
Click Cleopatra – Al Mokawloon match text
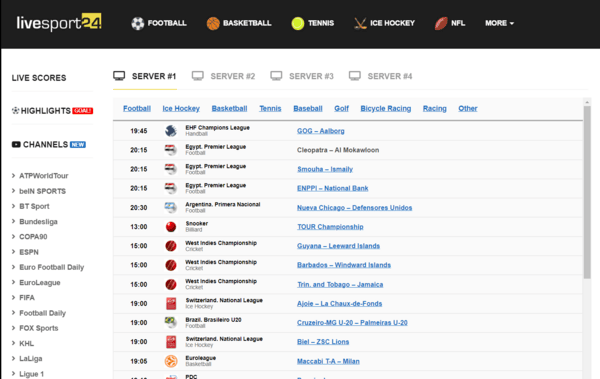(x=338, y=150)
